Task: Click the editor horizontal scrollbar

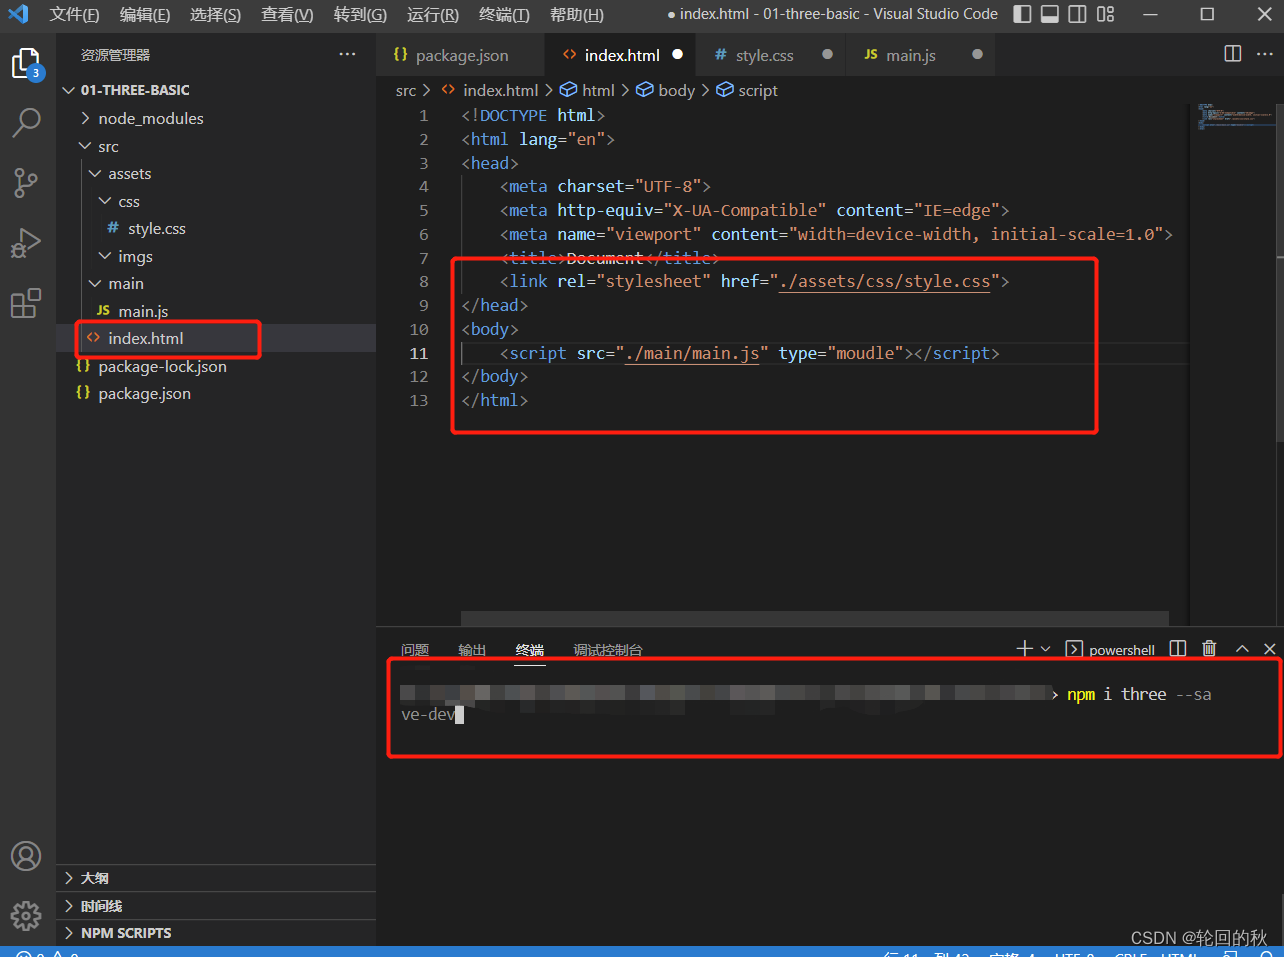Action: point(815,618)
